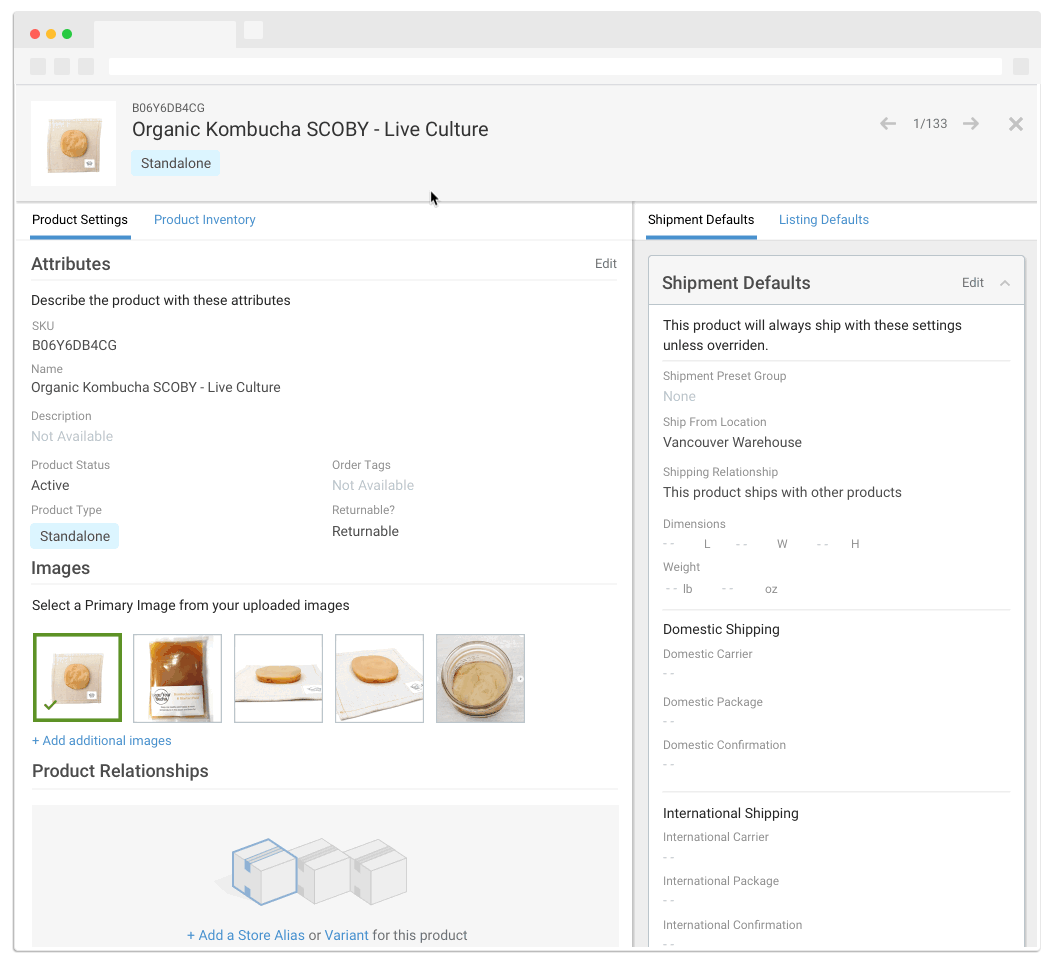Select the Product Settings tab

click(x=80, y=220)
